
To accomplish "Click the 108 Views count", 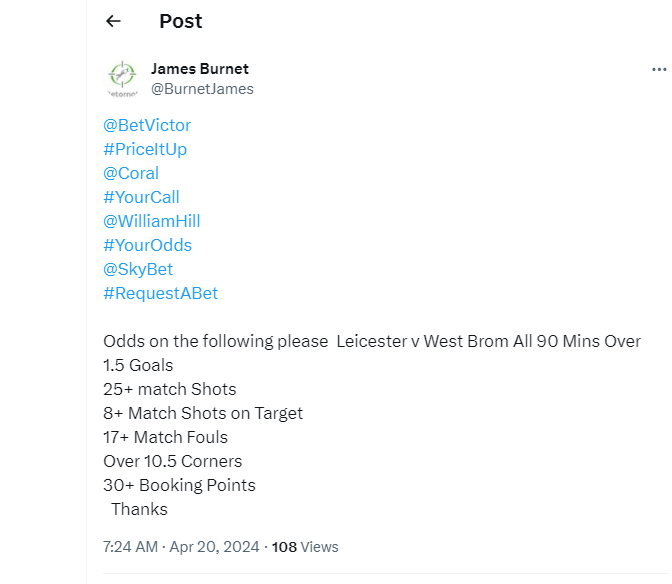I will (x=305, y=547).
